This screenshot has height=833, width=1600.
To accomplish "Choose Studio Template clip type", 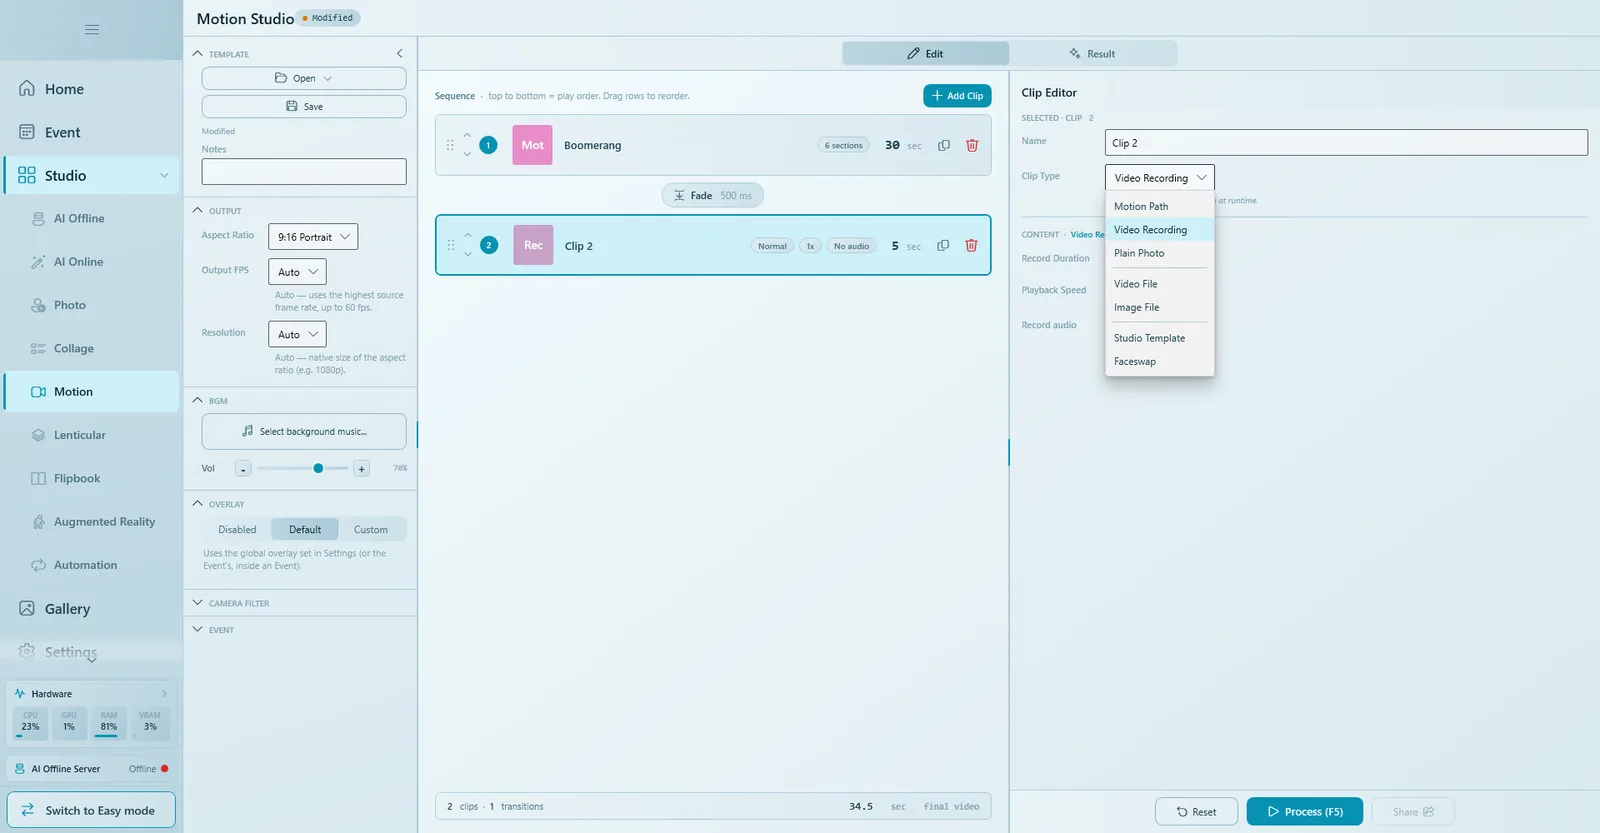I will [1159, 338].
